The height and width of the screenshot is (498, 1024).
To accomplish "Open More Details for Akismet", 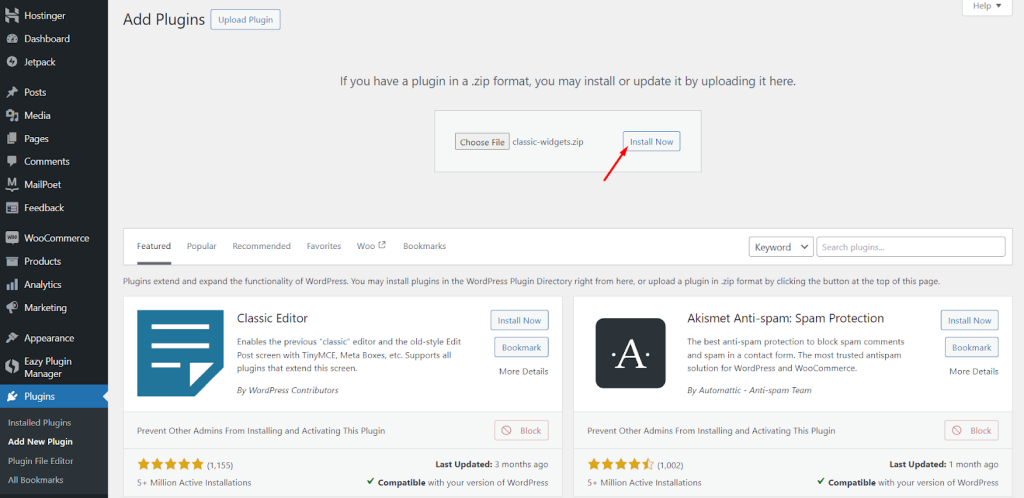I will (x=974, y=371).
